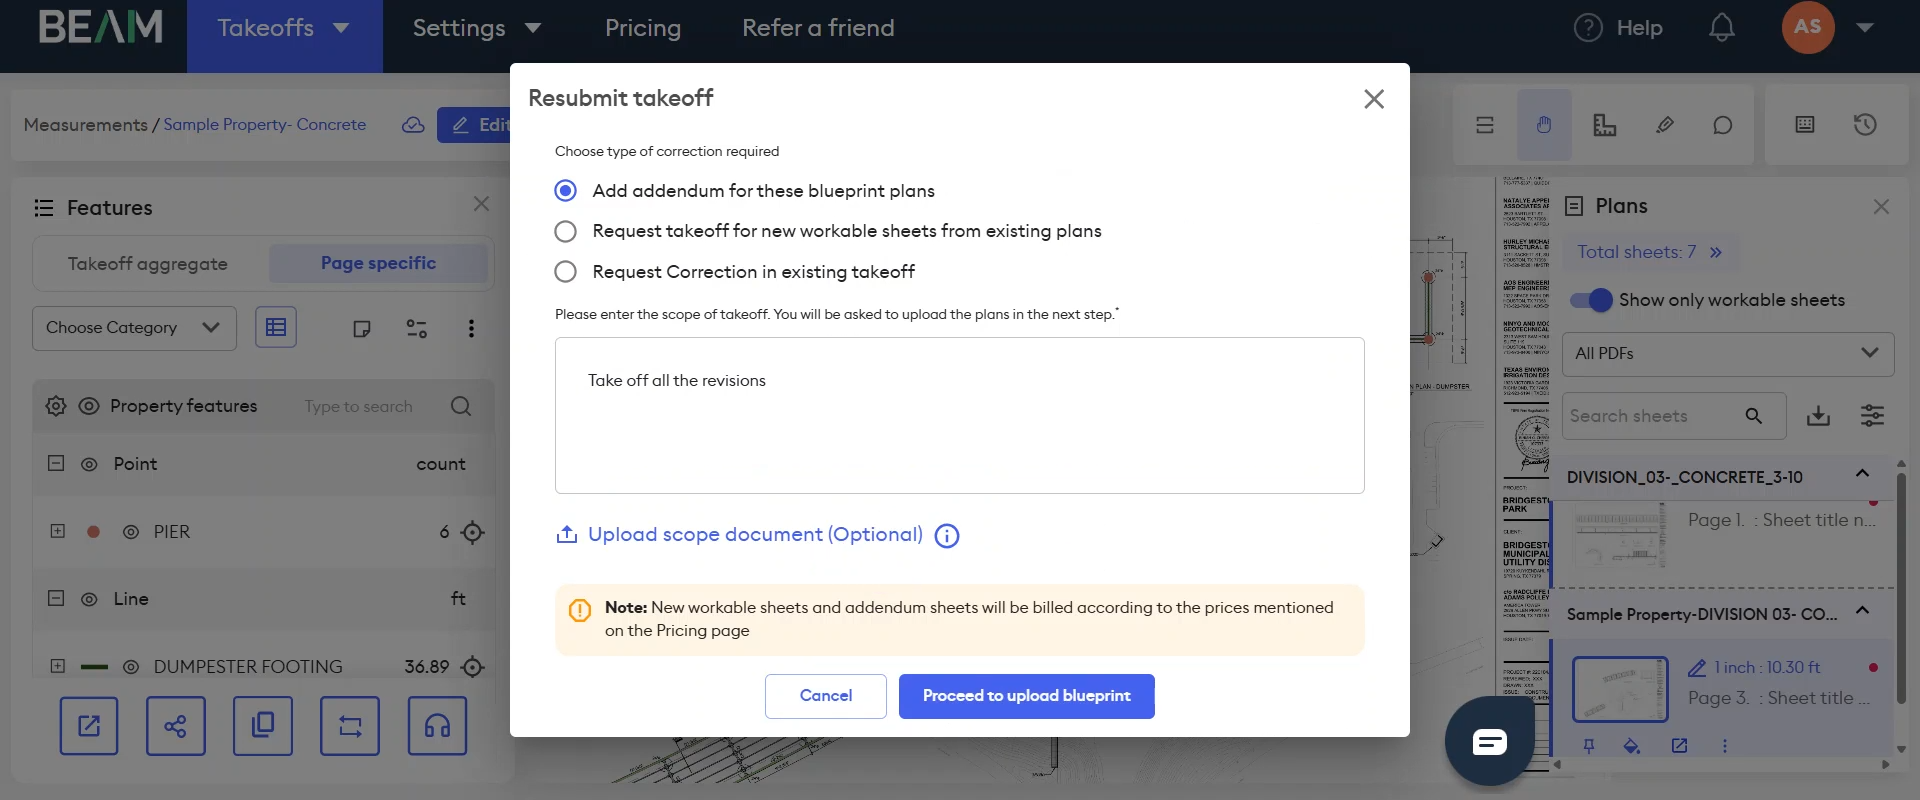Switch to Takeoff aggregate tab
The width and height of the screenshot is (1920, 800).
(148, 264)
